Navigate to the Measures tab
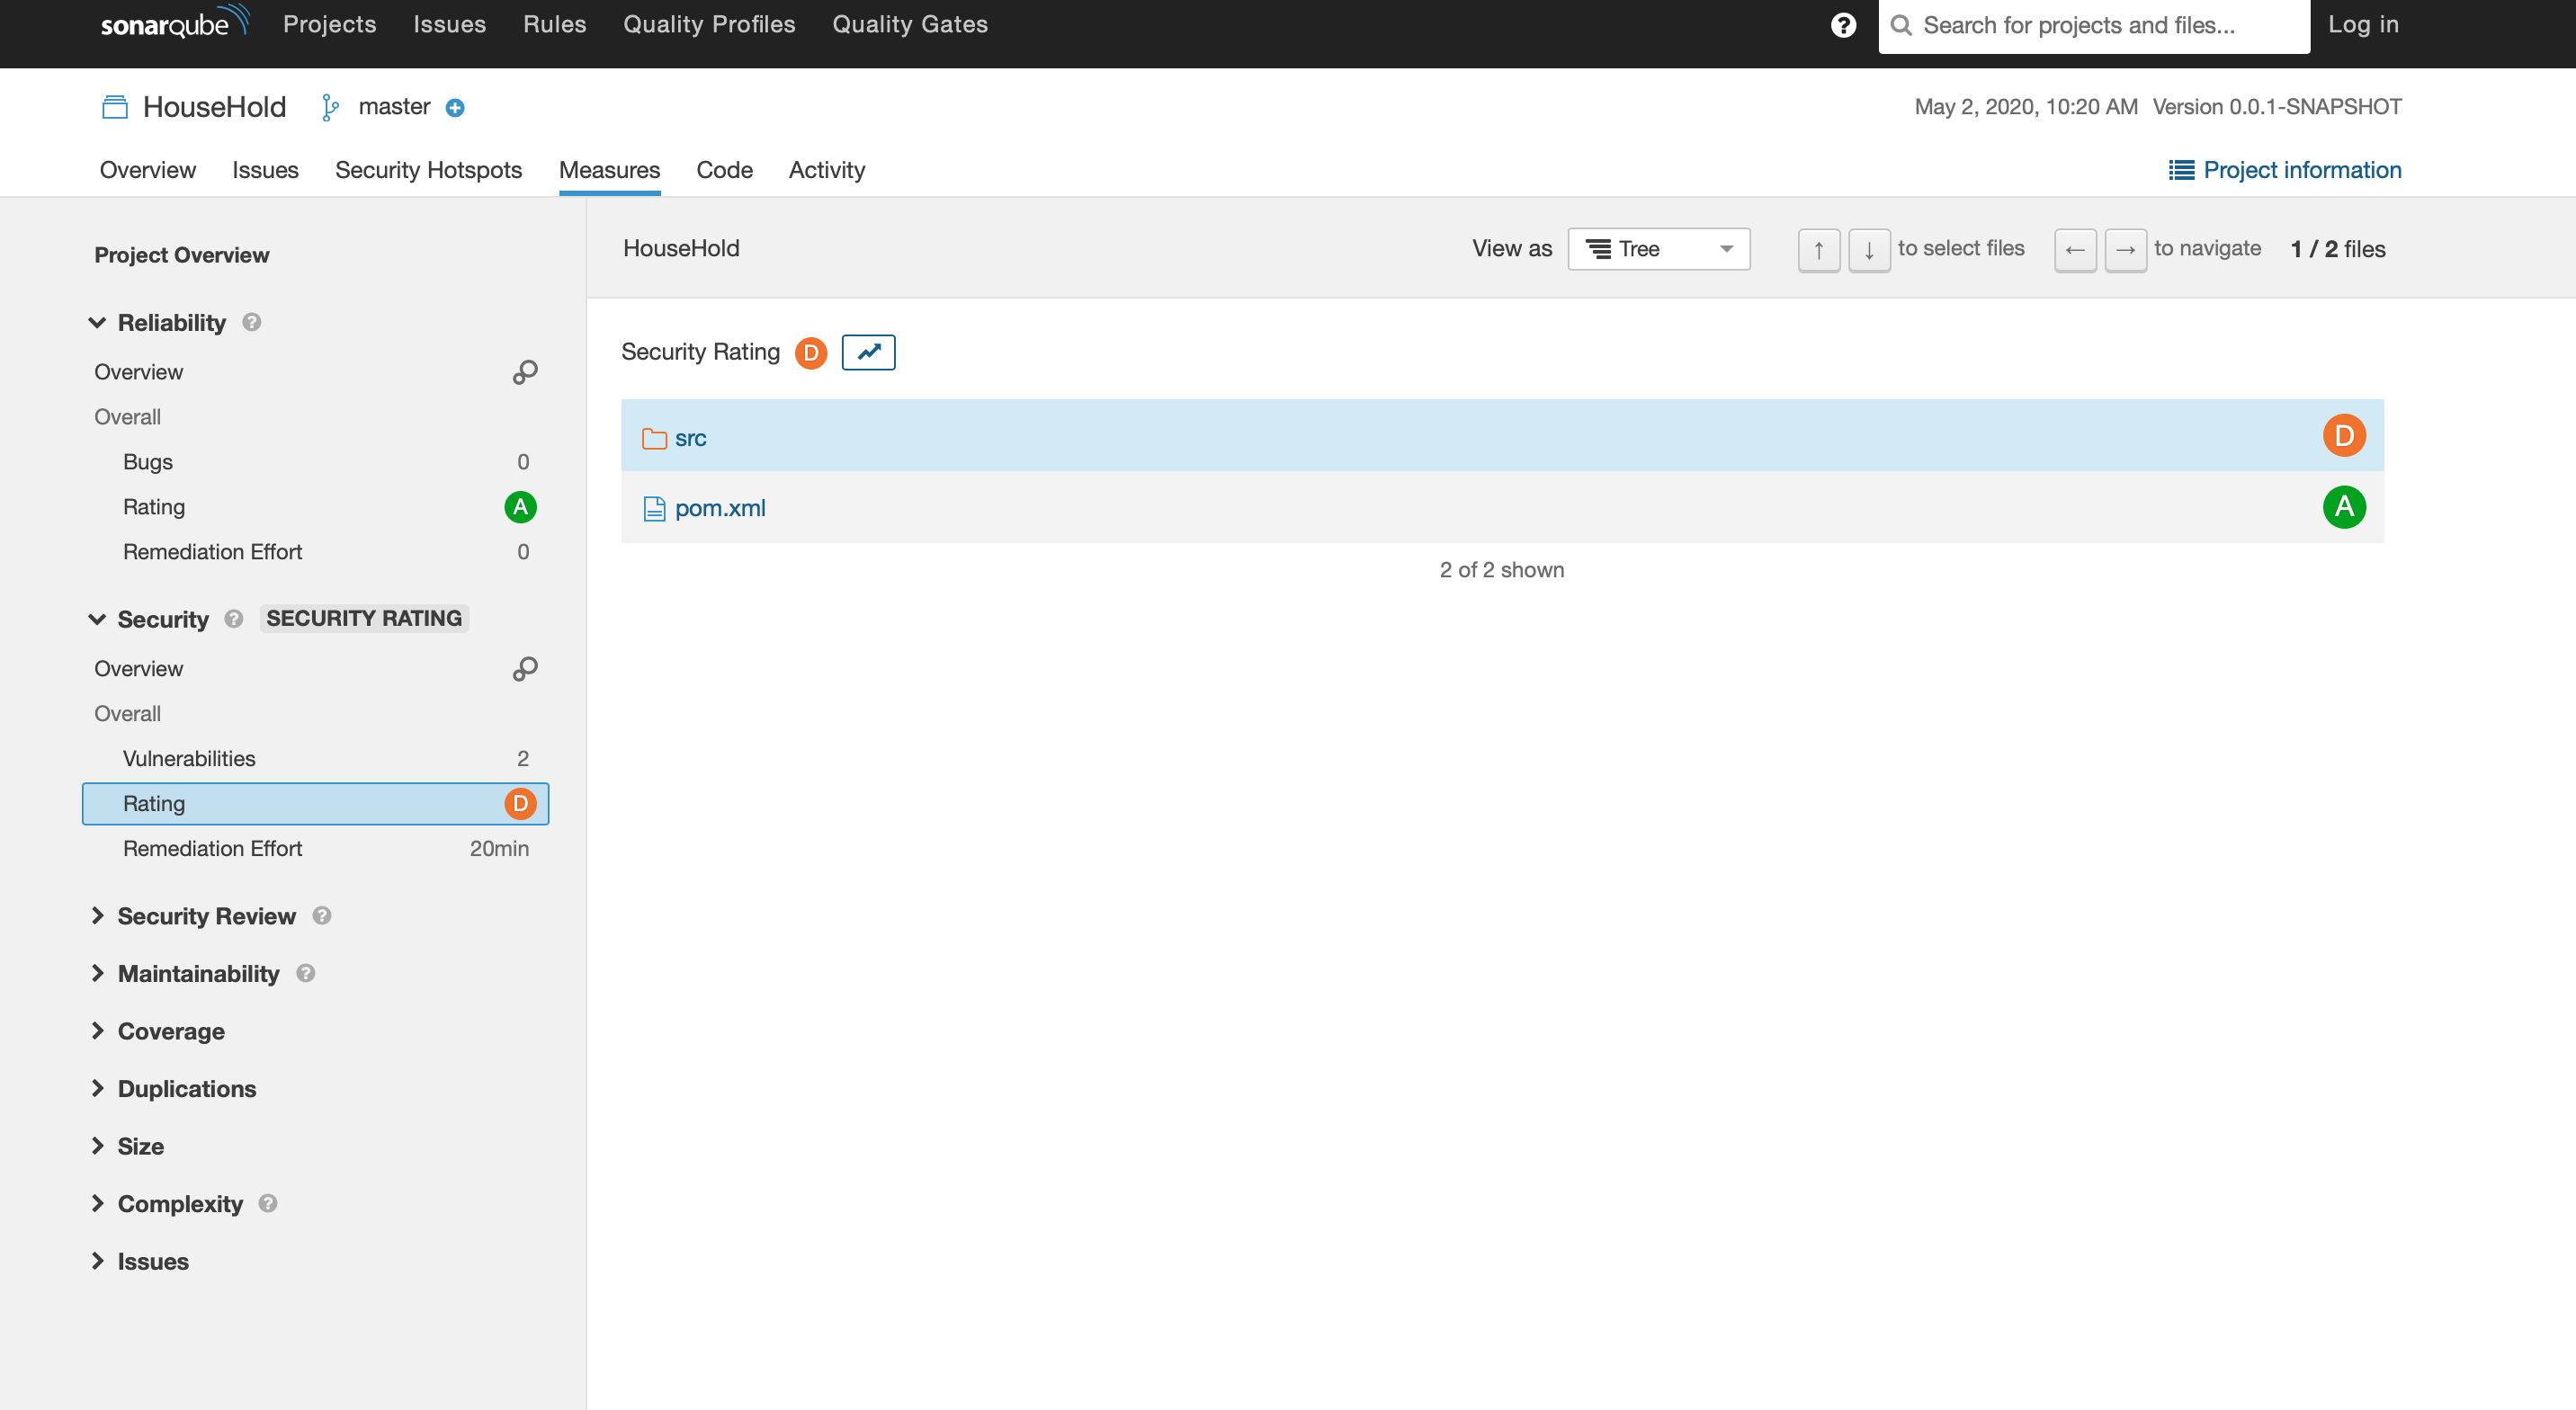The width and height of the screenshot is (2576, 1410). pyautogui.click(x=609, y=170)
